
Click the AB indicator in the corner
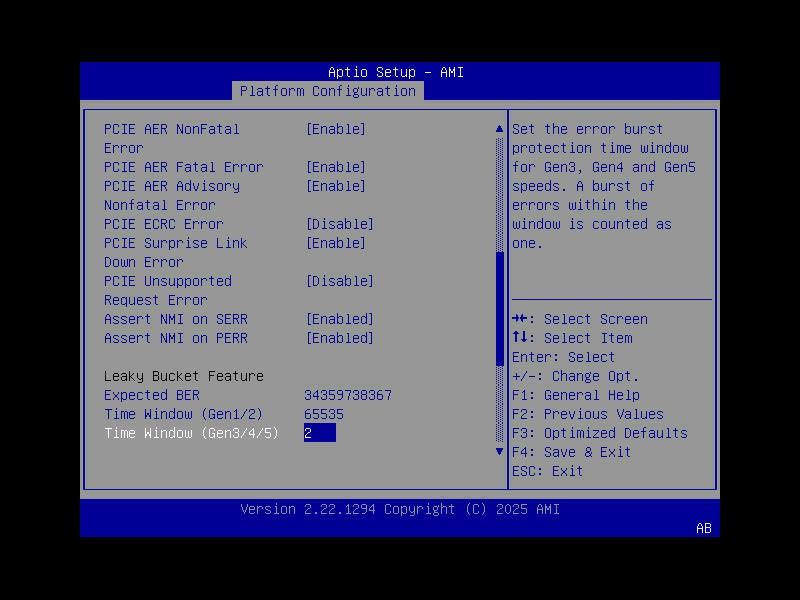pos(703,529)
